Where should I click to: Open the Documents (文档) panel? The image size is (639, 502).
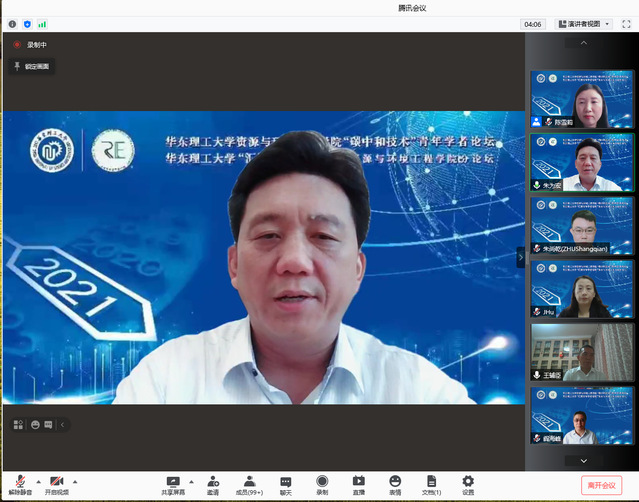coord(431,483)
